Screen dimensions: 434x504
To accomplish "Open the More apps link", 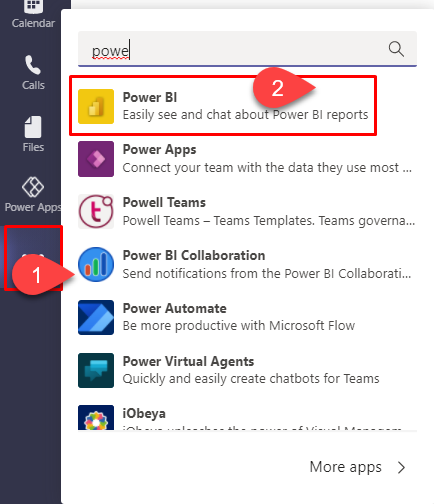I will 346,467.
